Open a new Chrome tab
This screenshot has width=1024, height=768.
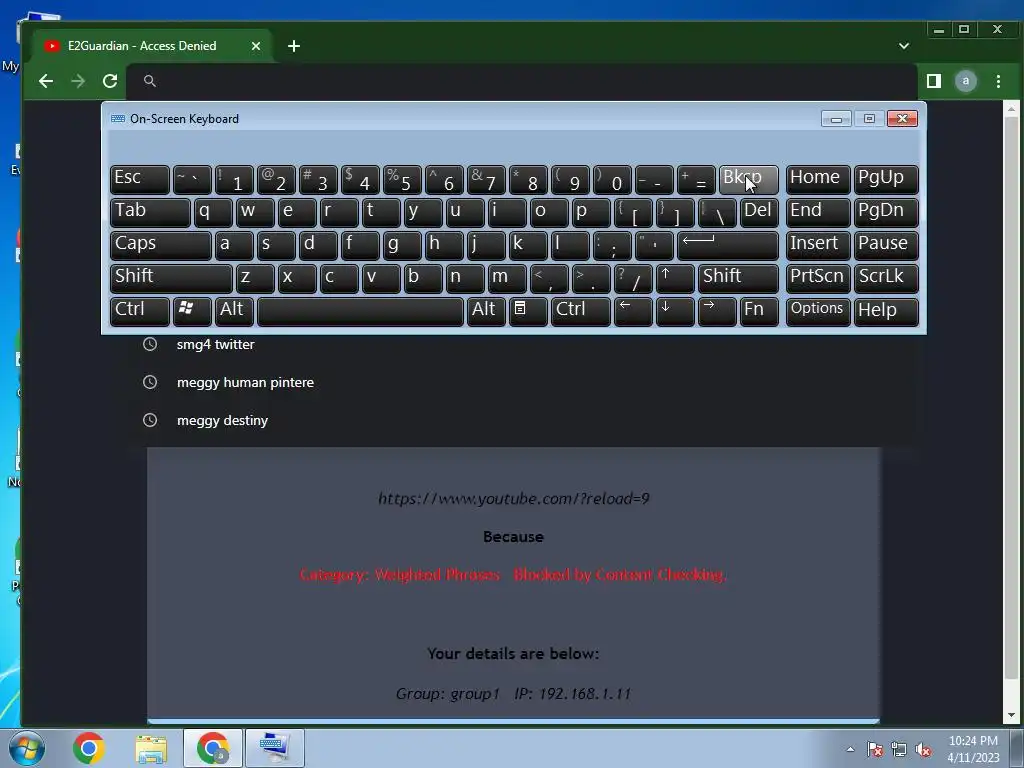294,46
